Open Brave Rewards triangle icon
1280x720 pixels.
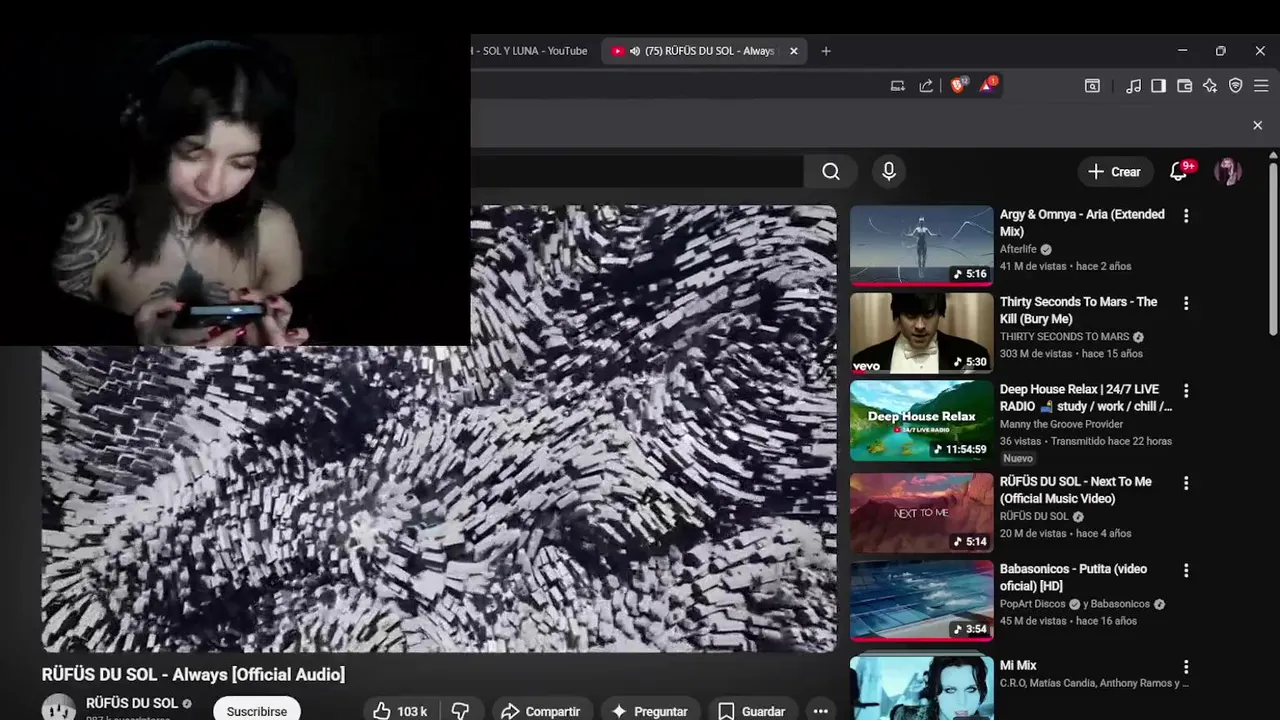click(x=987, y=86)
